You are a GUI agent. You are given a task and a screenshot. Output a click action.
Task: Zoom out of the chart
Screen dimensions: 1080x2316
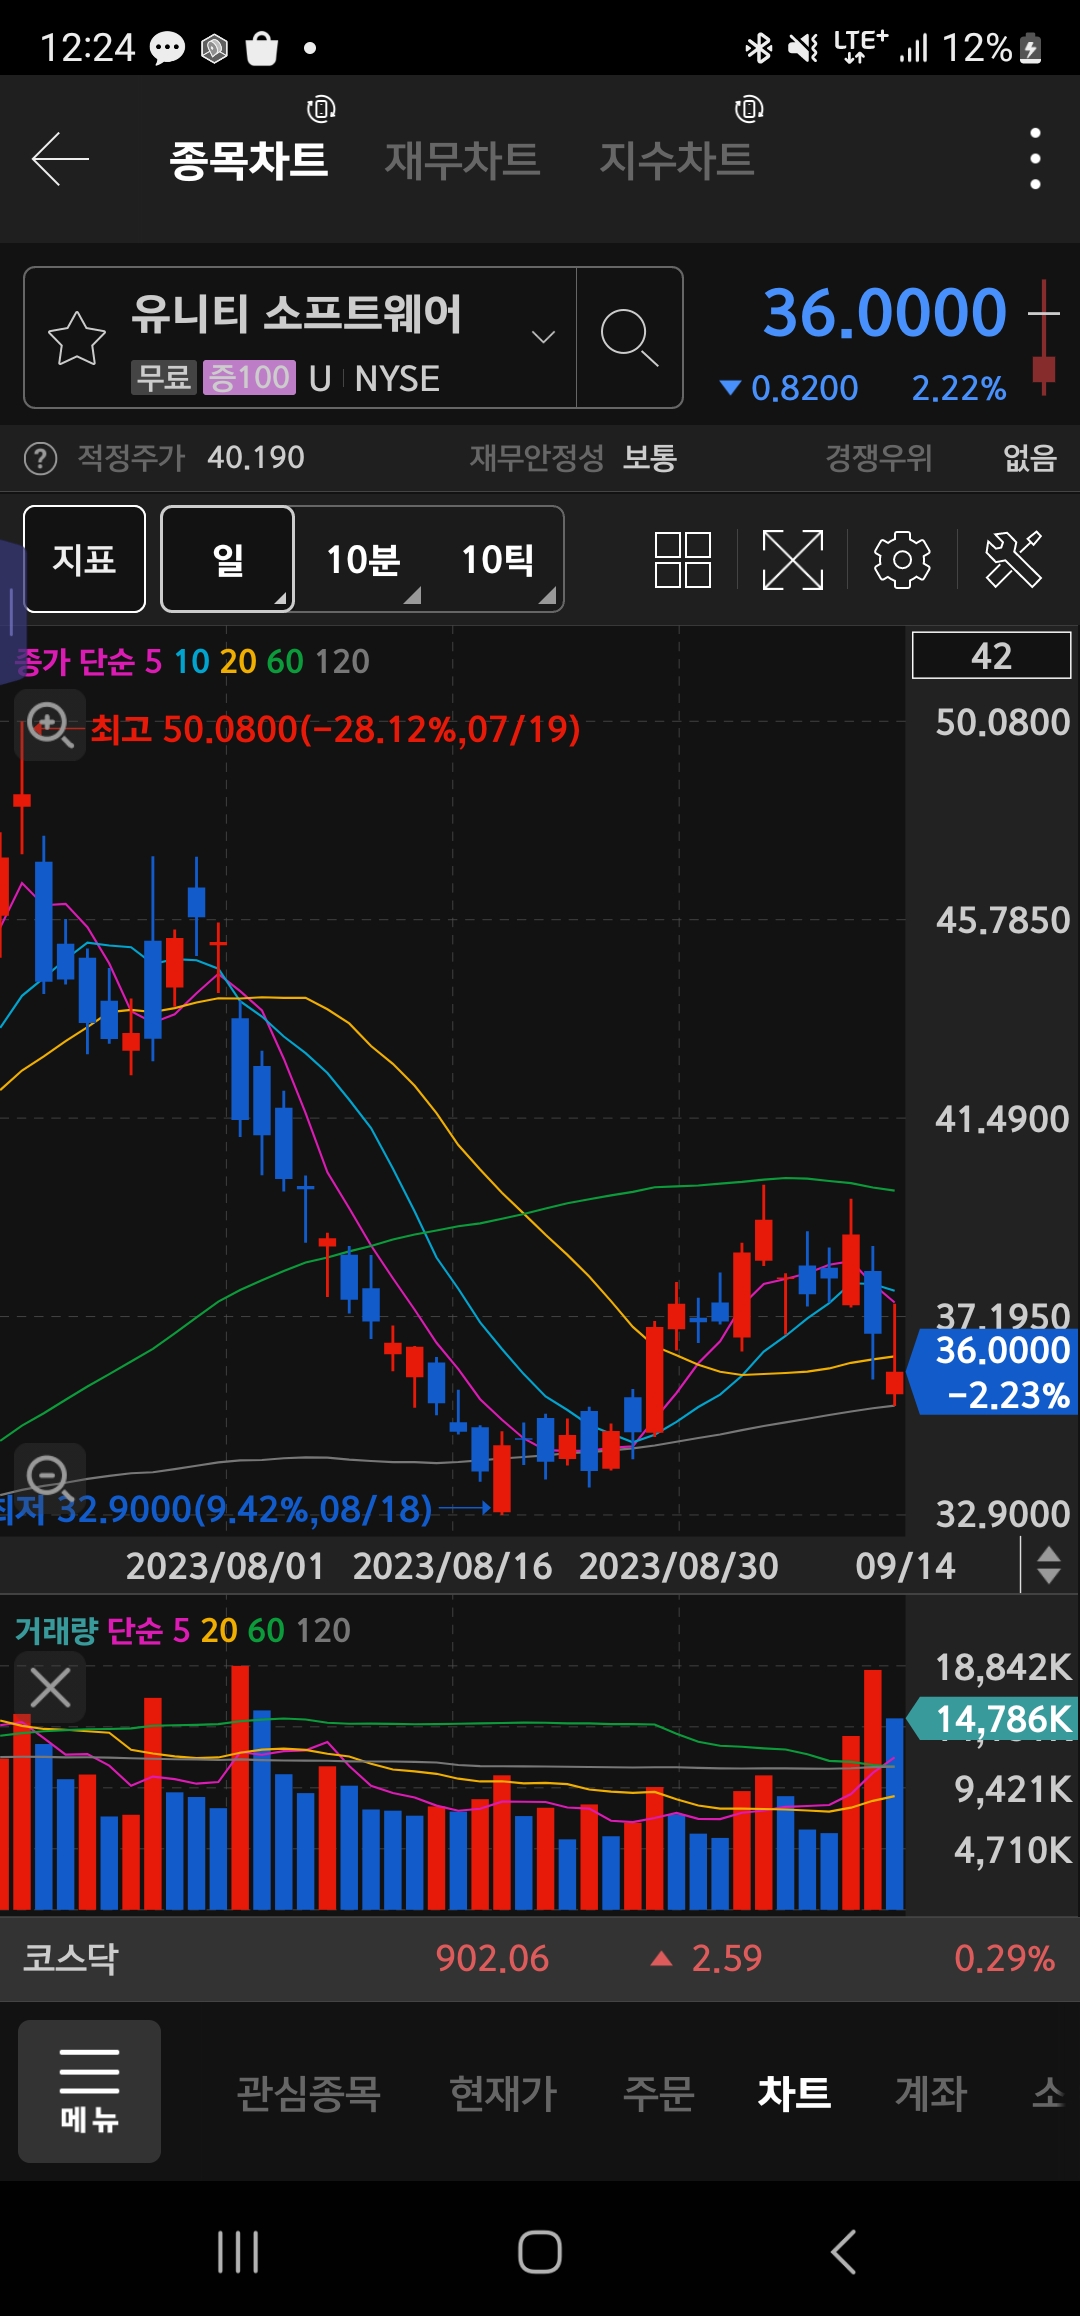(49, 1476)
